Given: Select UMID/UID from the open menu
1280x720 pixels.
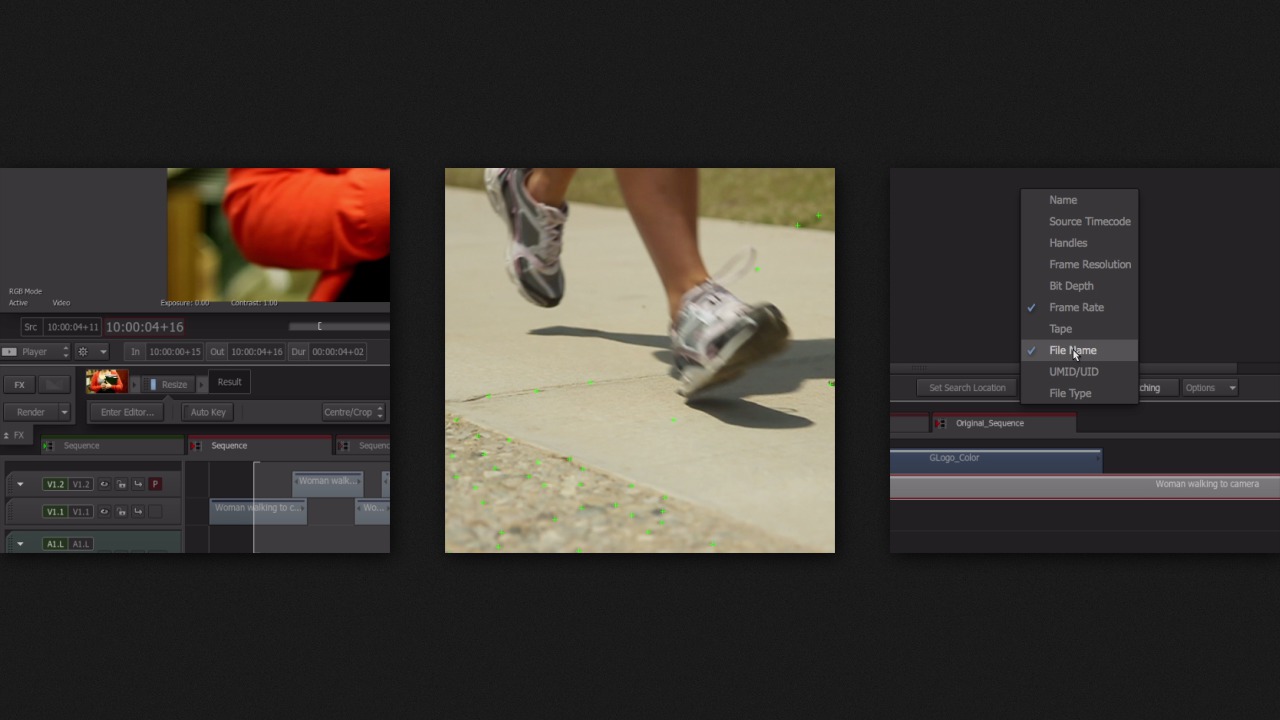Looking at the screenshot, I should point(1073,371).
